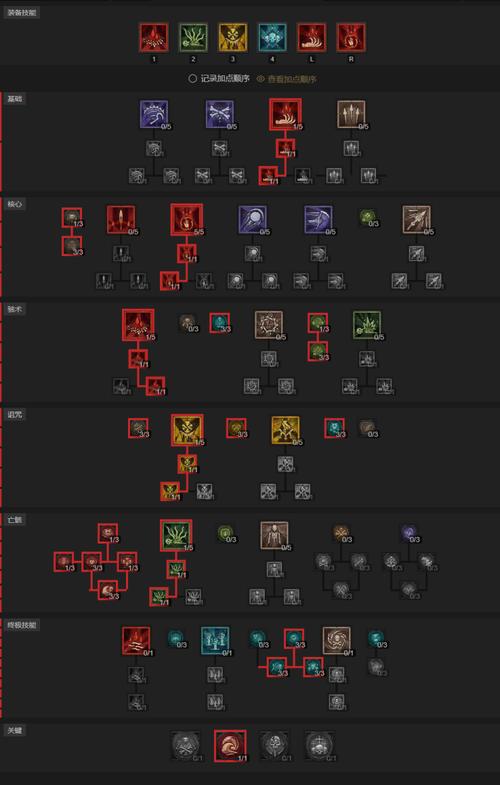Select the skill bound to slot L

tap(312, 38)
